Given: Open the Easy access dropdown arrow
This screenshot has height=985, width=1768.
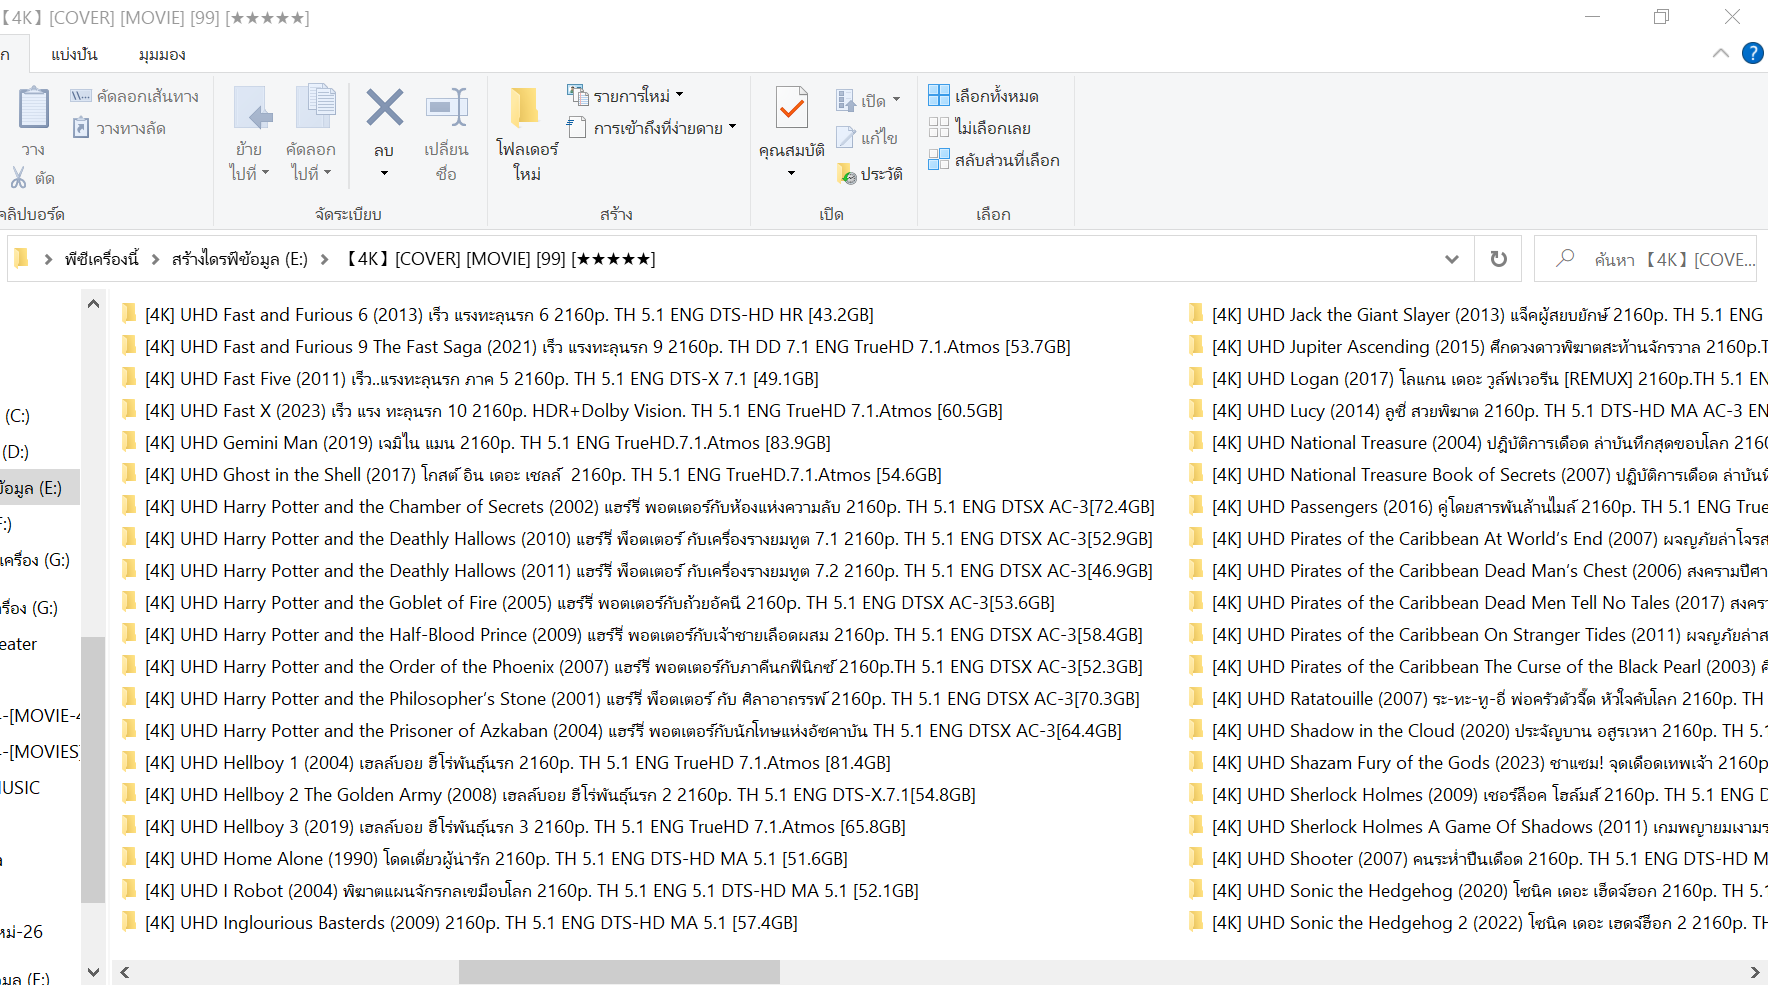Looking at the screenshot, I should click(732, 128).
